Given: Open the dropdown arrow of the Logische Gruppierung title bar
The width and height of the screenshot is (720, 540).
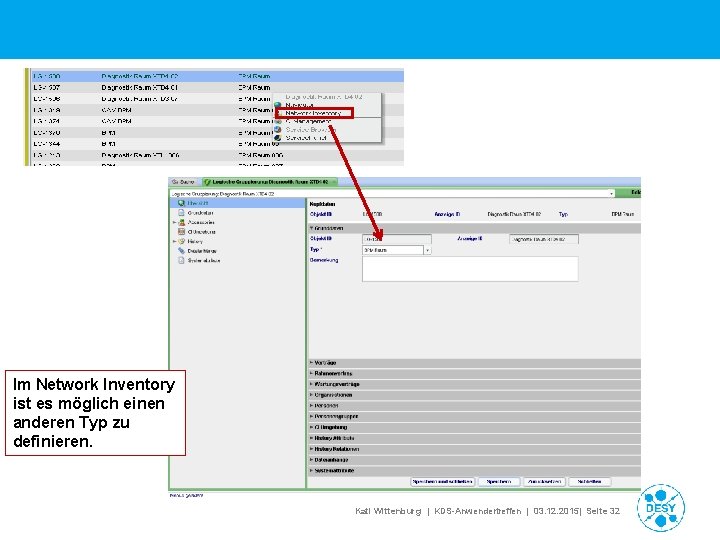Looking at the screenshot, I should pos(611,194).
